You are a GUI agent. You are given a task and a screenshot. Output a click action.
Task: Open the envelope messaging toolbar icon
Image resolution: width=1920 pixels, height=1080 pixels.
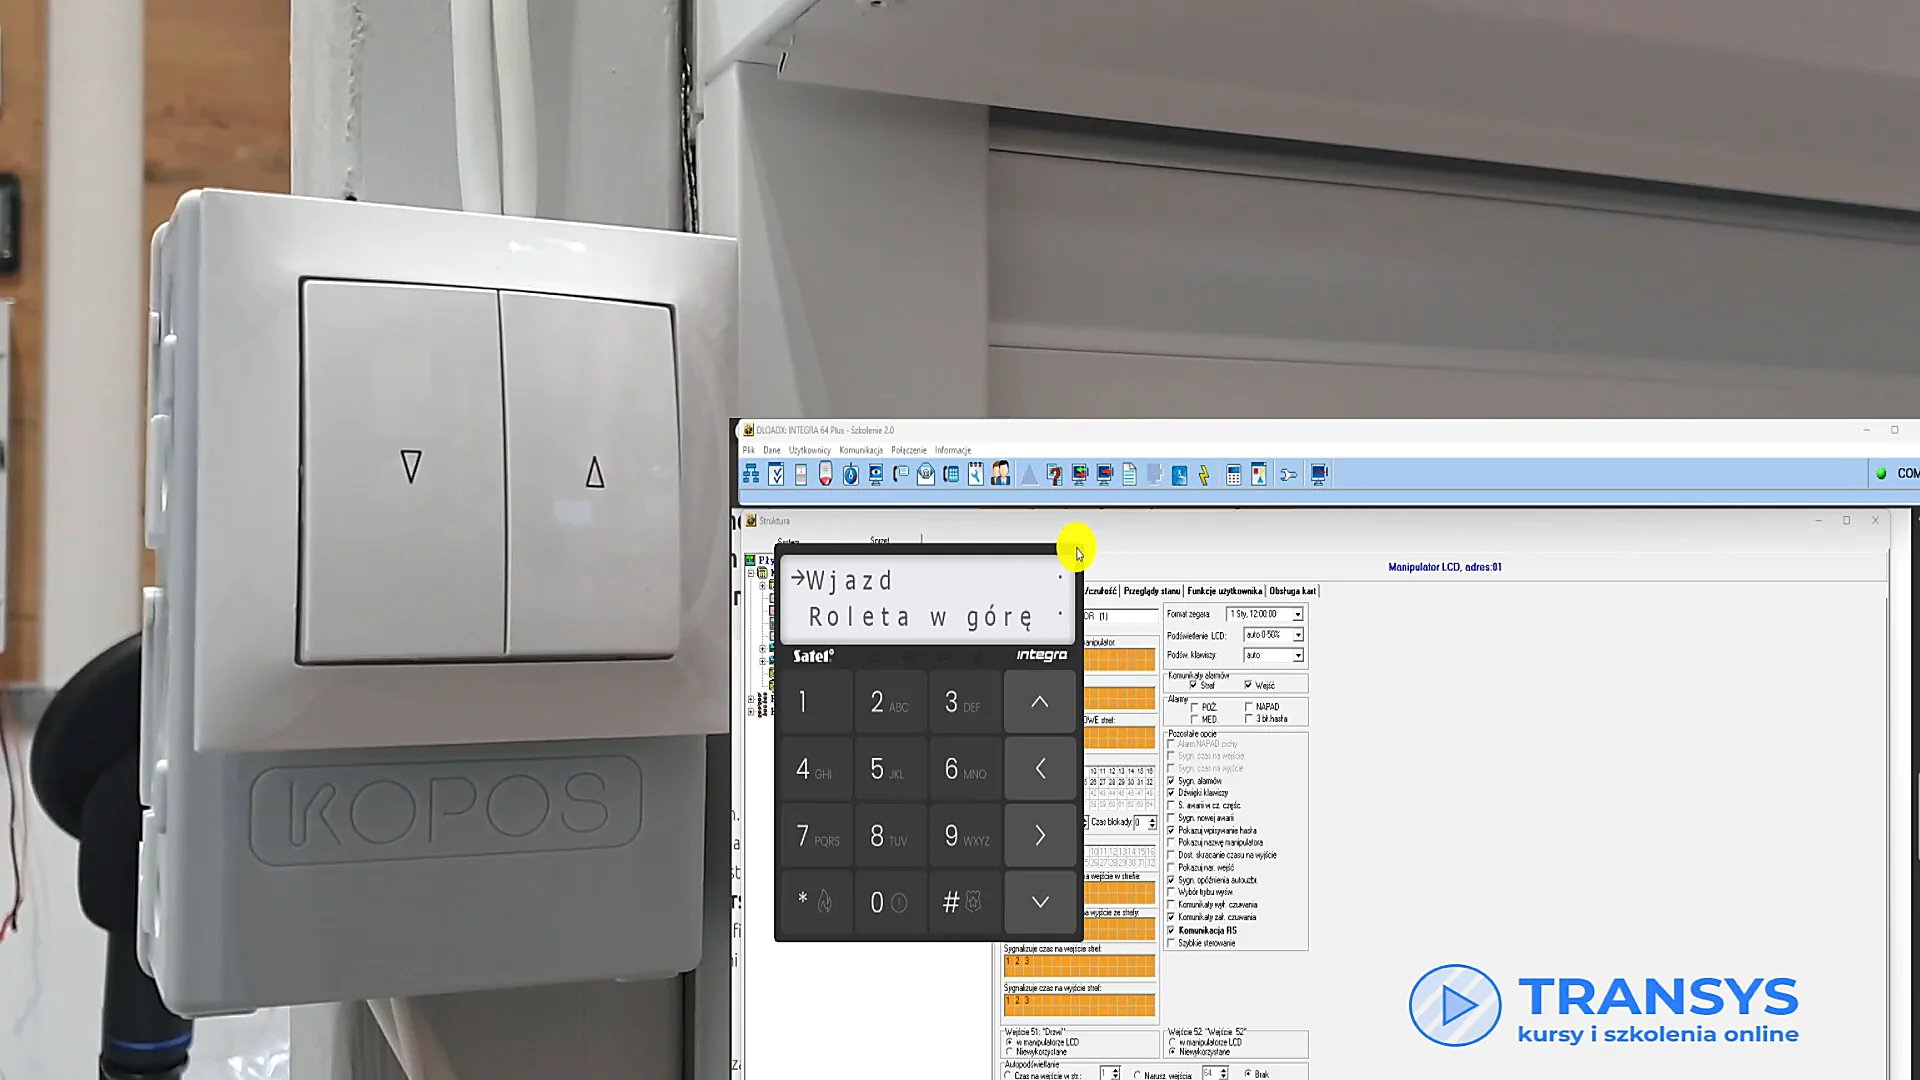coord(926,474)
